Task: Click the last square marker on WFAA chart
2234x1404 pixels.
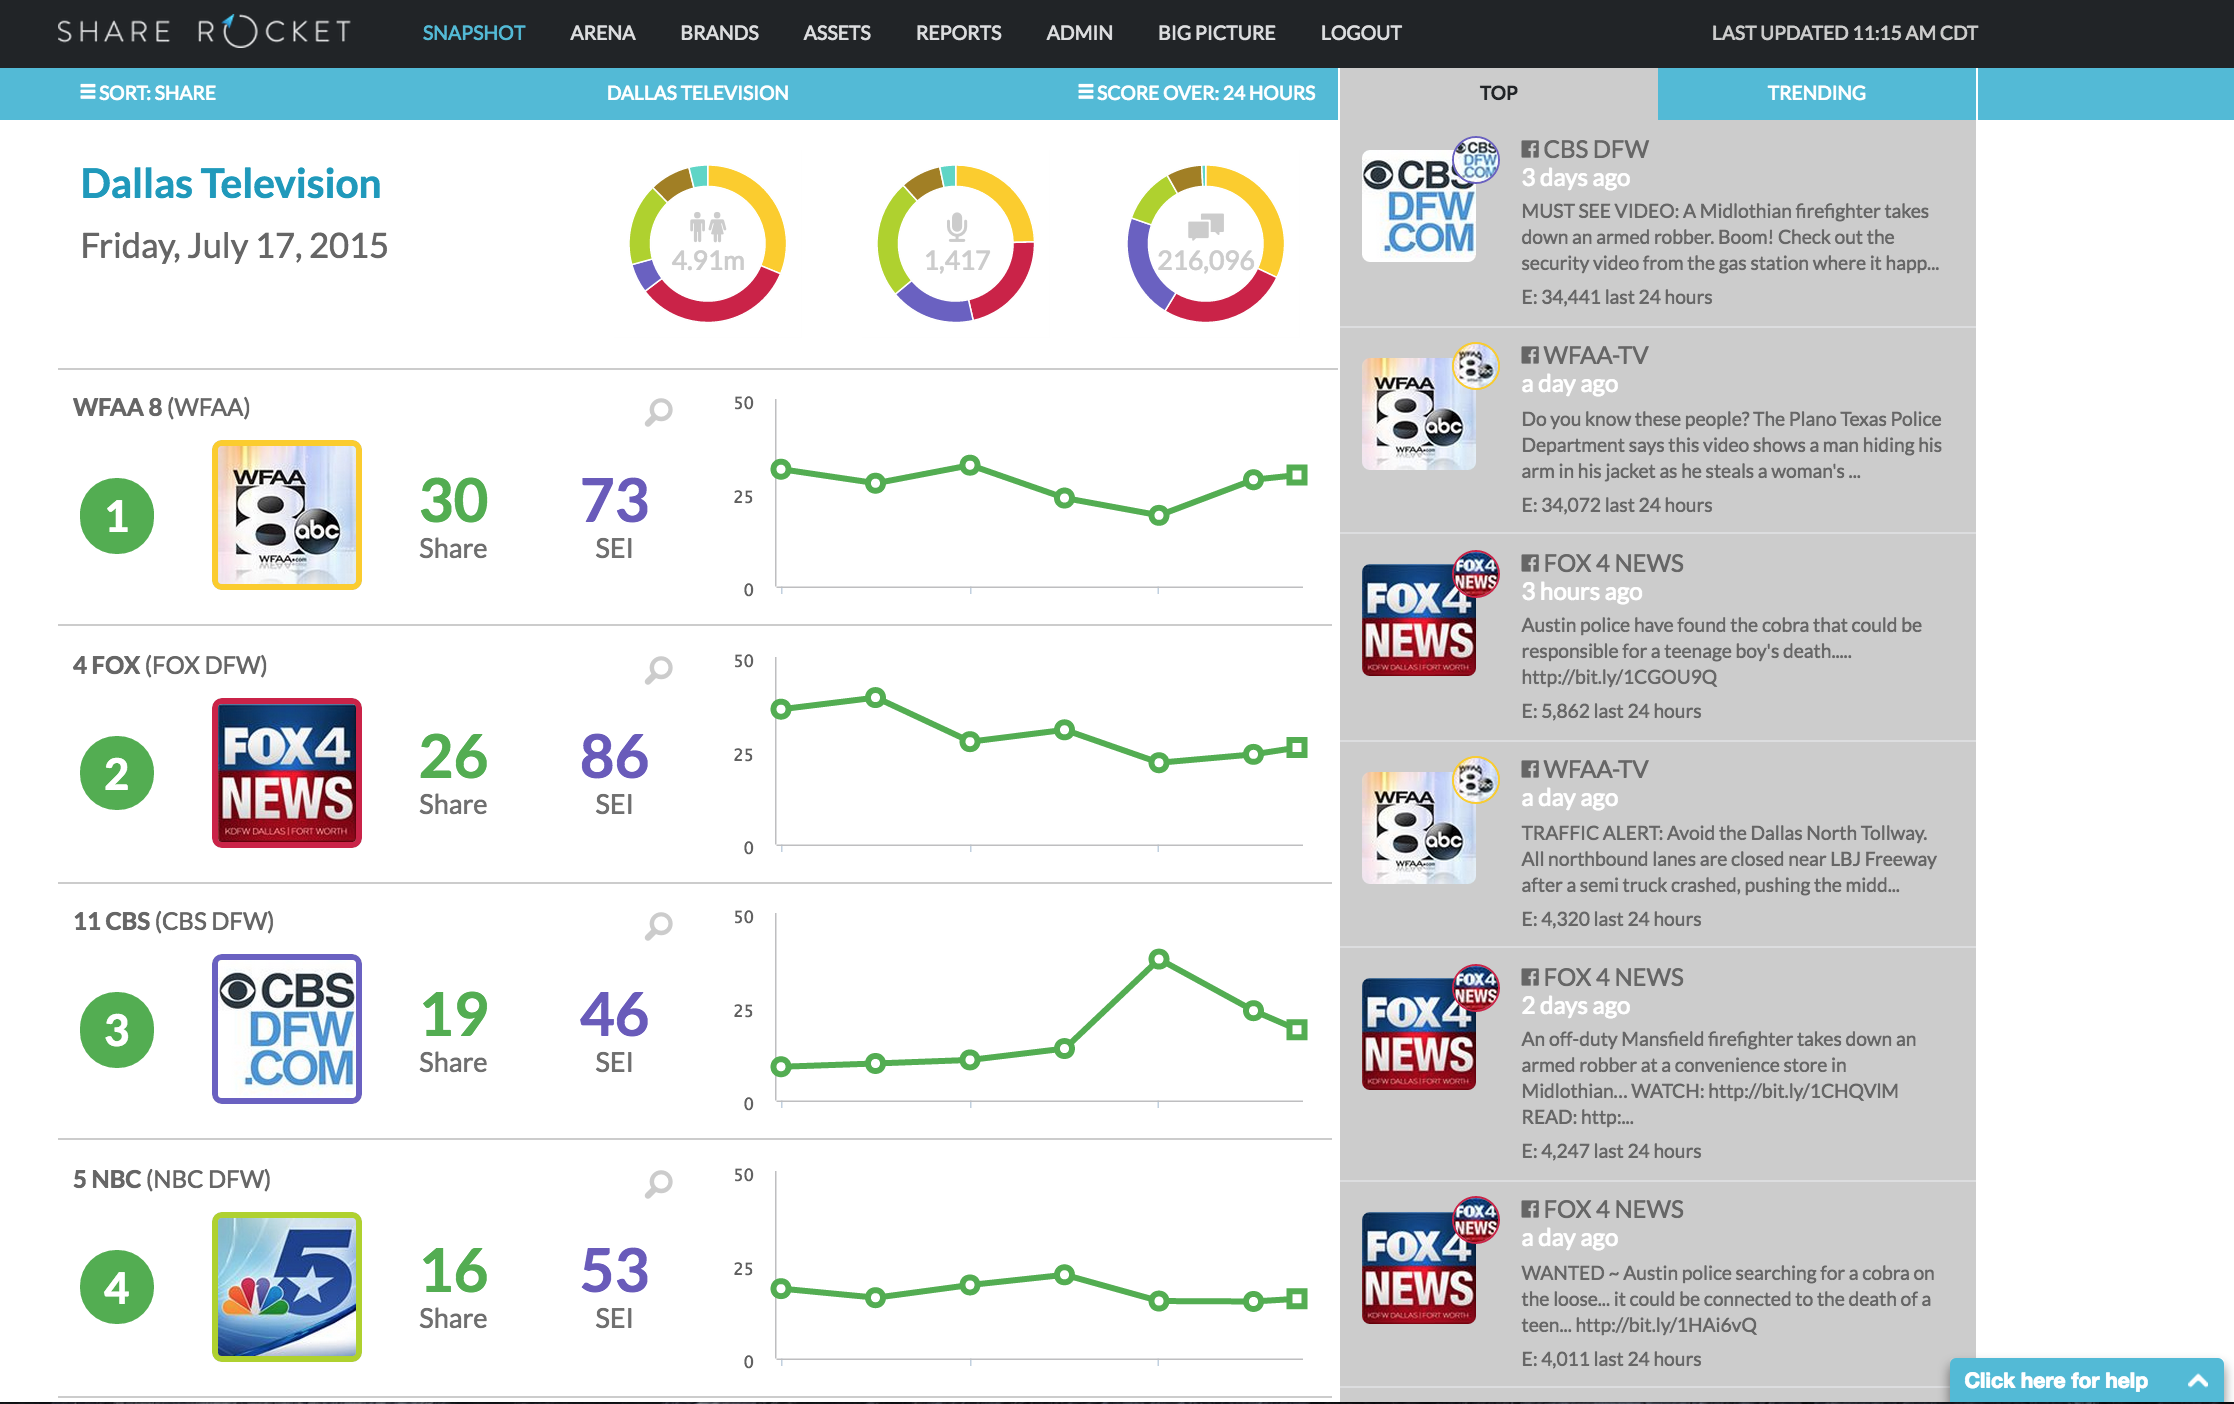Action: coord(1297,475)
